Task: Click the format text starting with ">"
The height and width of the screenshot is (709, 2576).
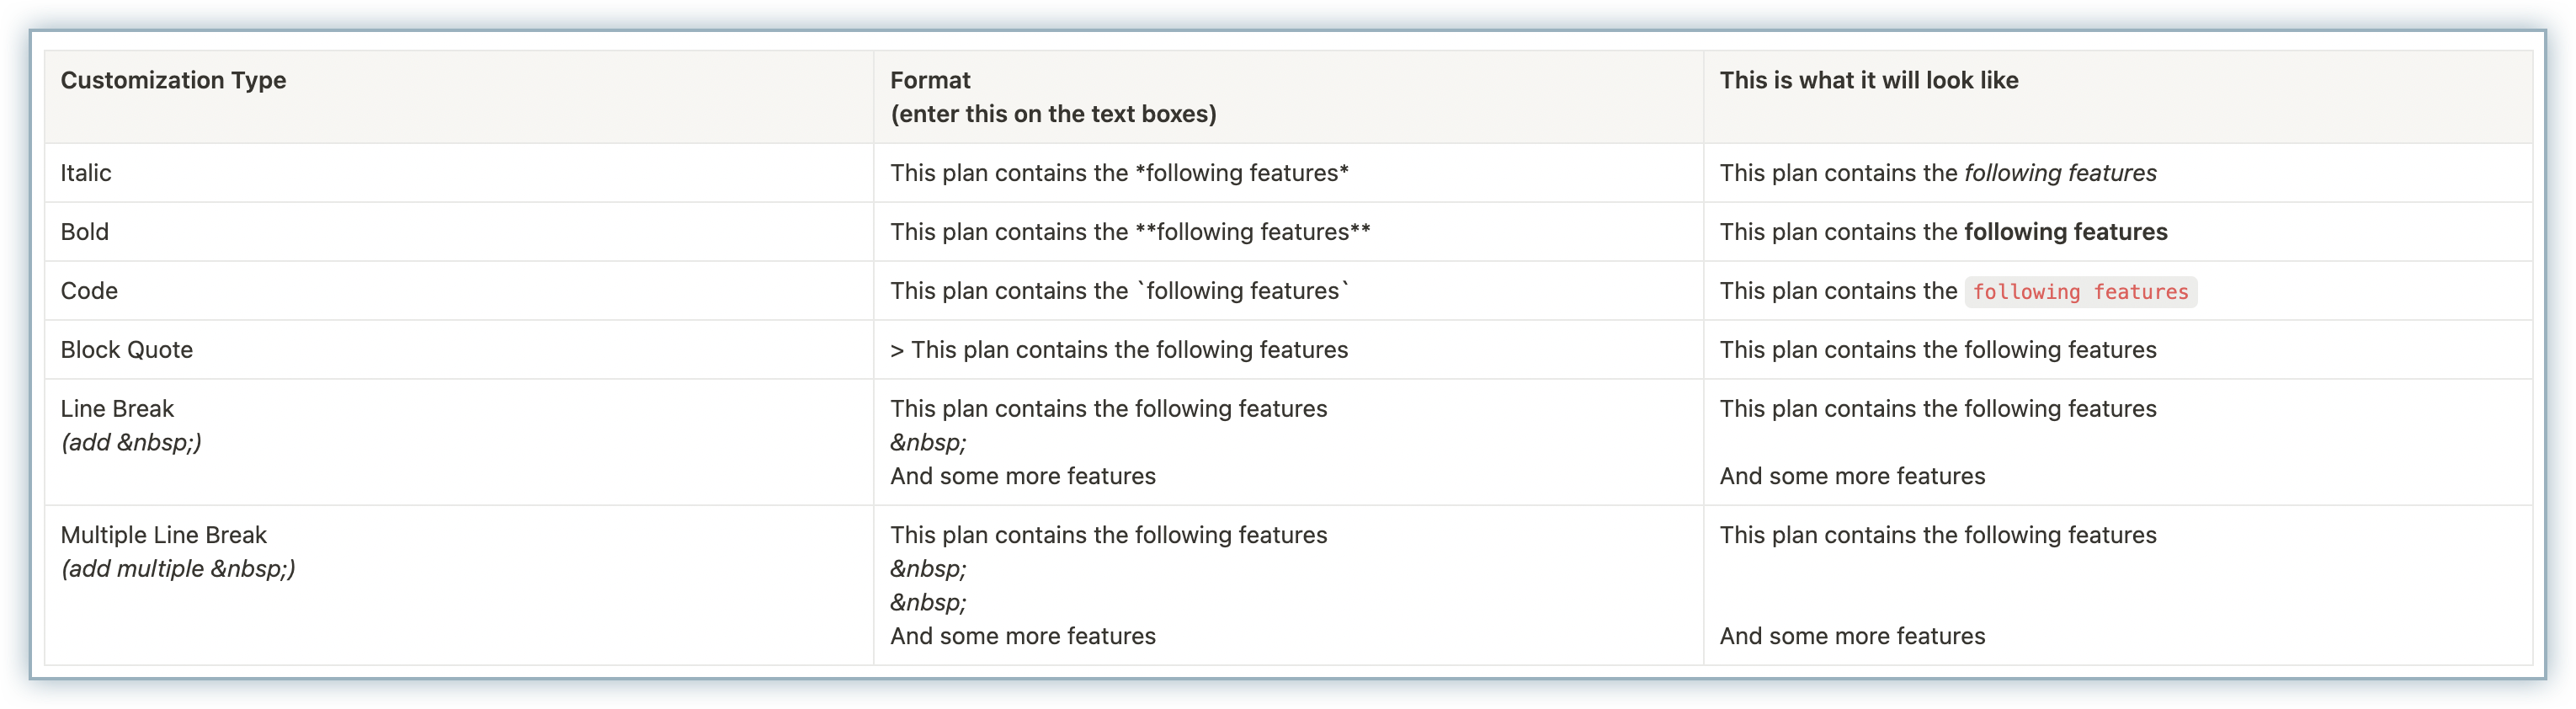Action: tap(1119, 350)
